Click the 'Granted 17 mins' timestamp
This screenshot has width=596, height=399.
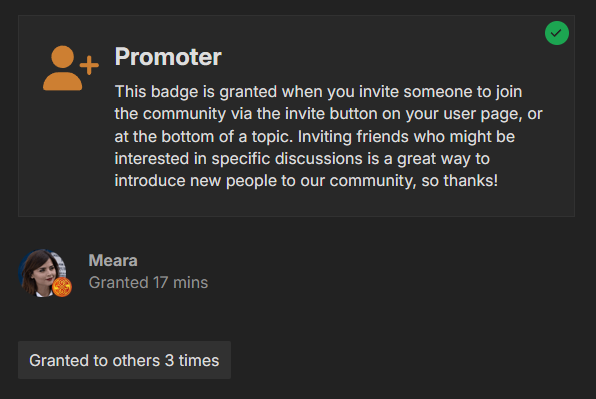coord(148,283)
